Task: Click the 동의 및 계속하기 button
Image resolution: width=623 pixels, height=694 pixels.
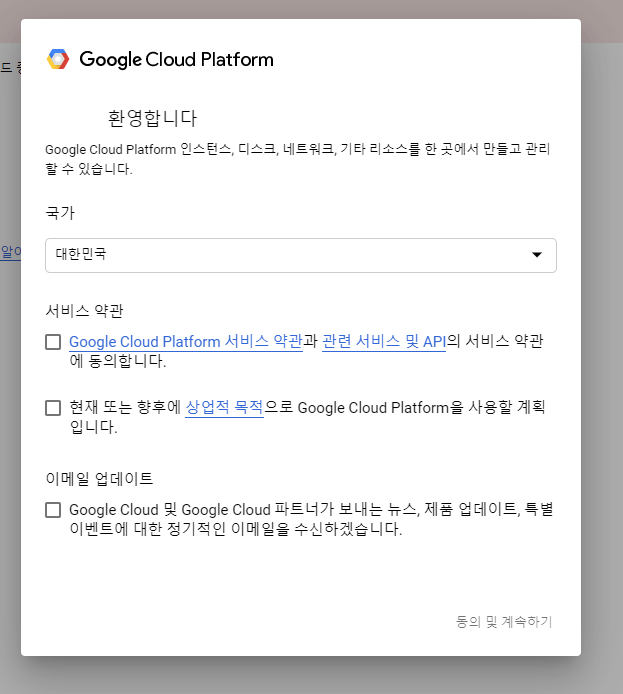Action: click(504, 622)
